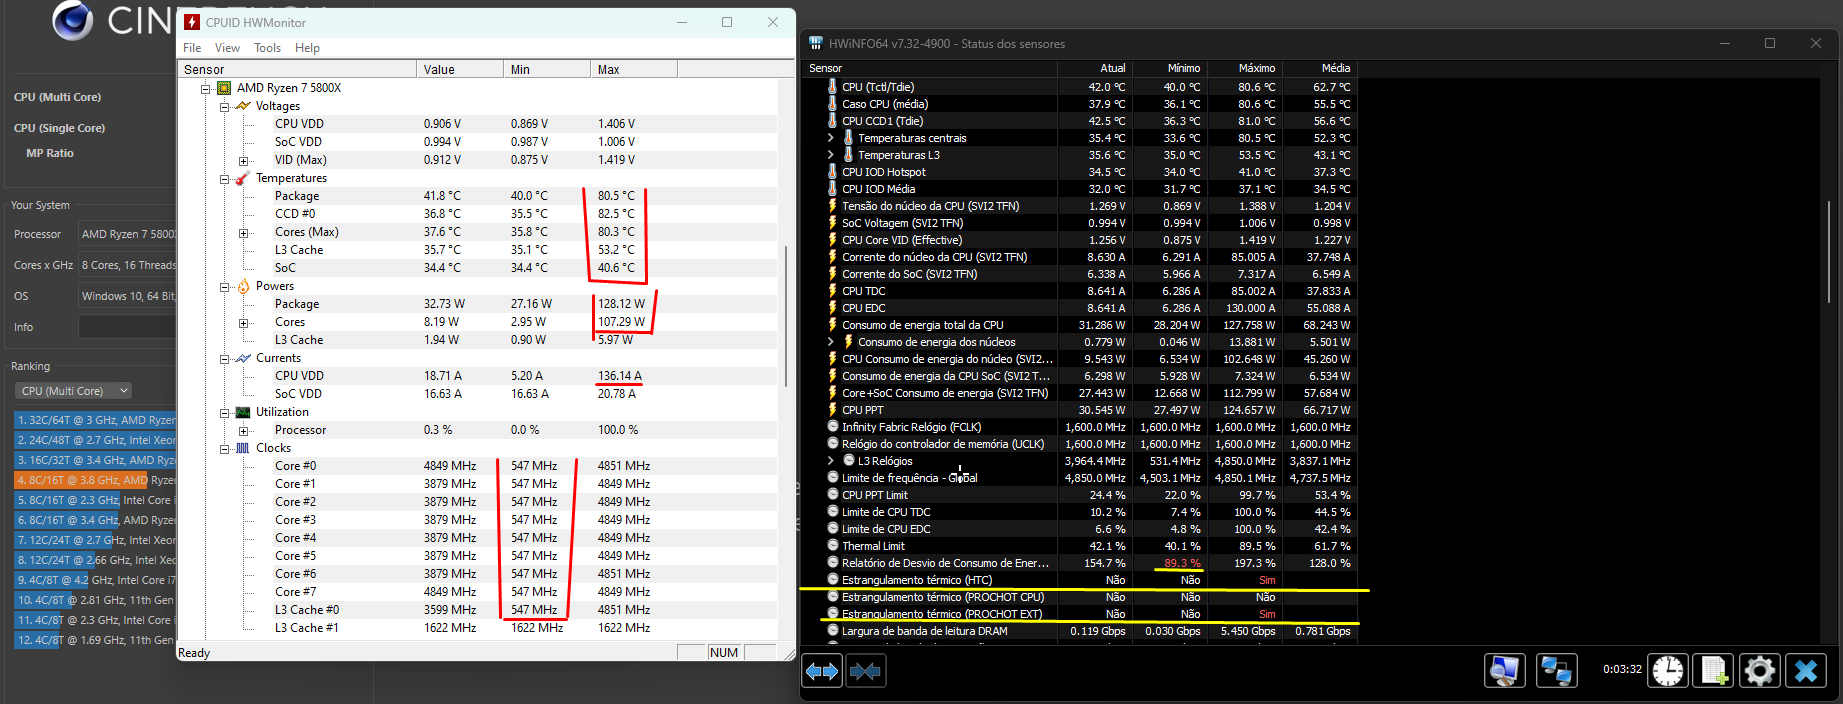Click the Info field in Cinebench
Image resolution: width=1843 pixels, height=704 pixels.
126,327
